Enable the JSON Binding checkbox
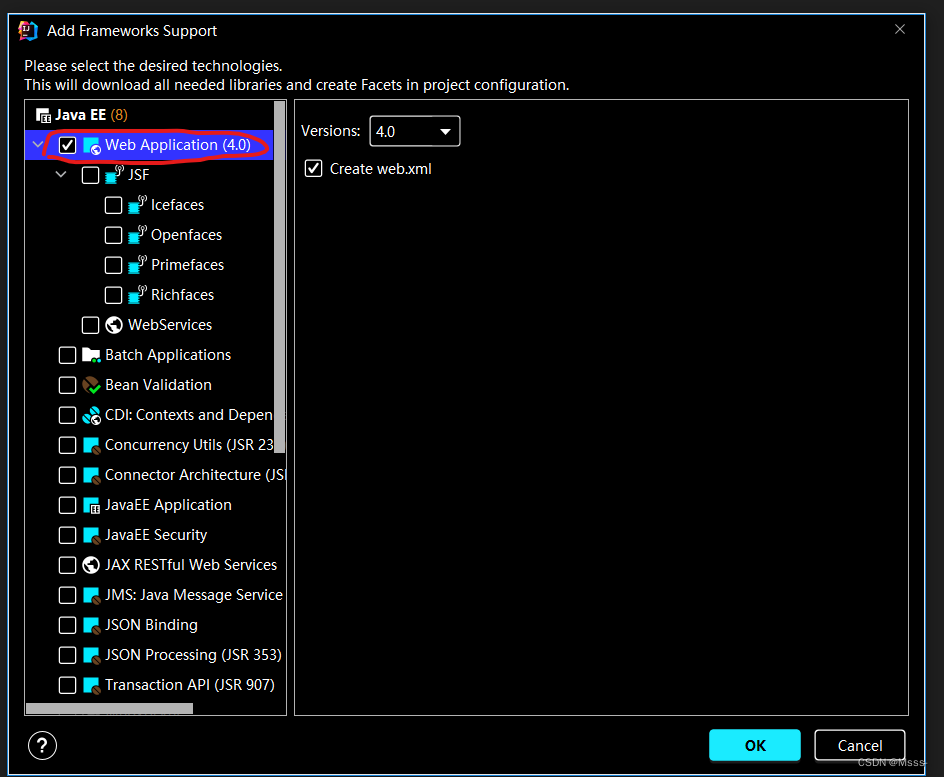 (x=67, y=625)
